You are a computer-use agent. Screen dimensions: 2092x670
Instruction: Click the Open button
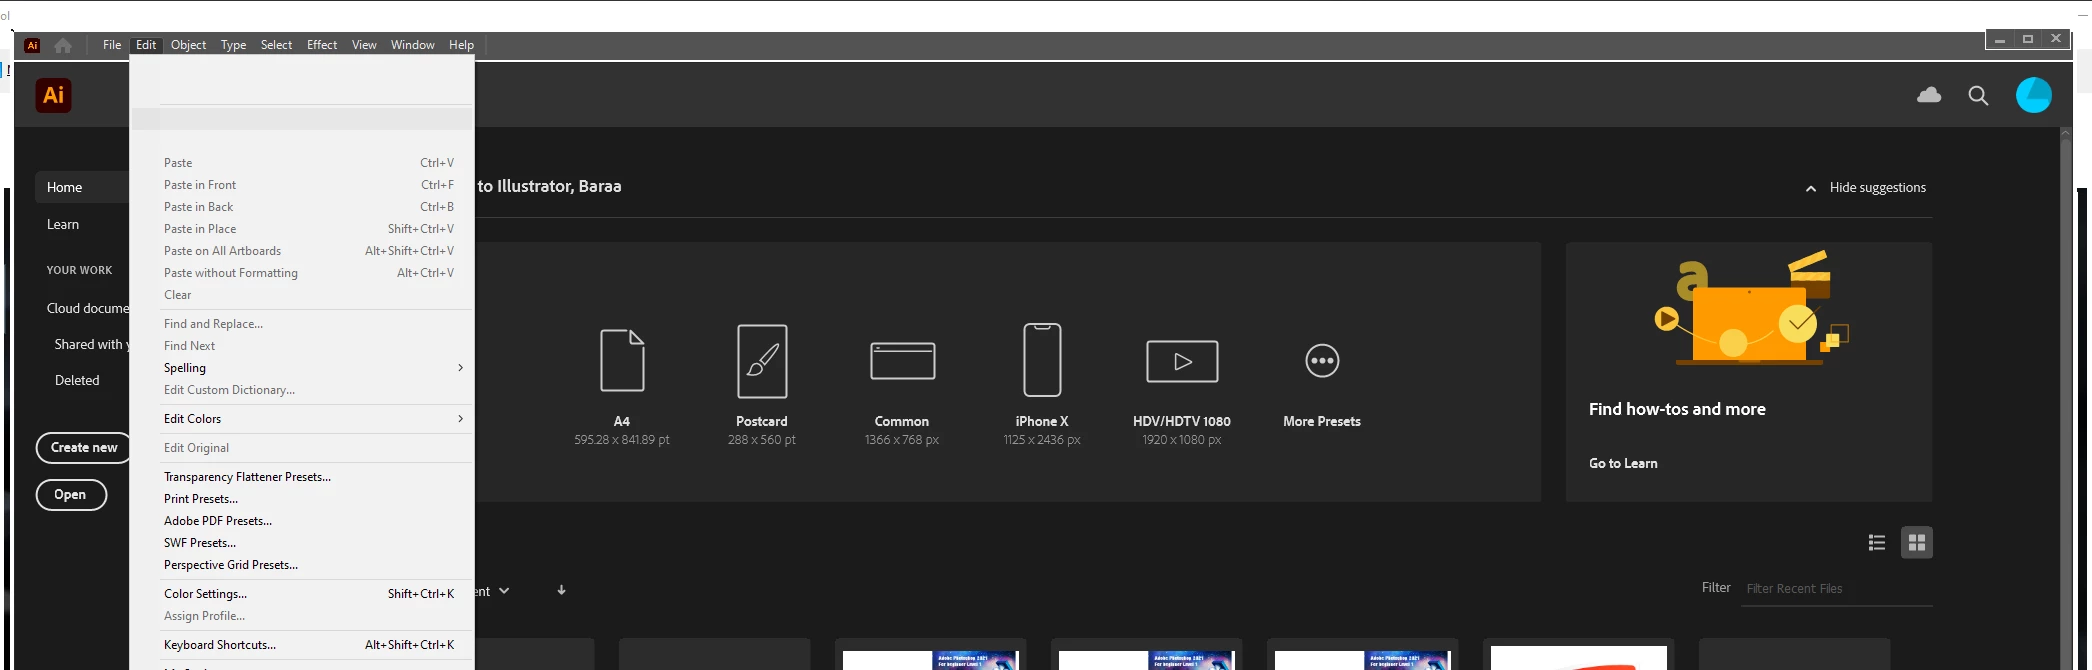point(71,494)
